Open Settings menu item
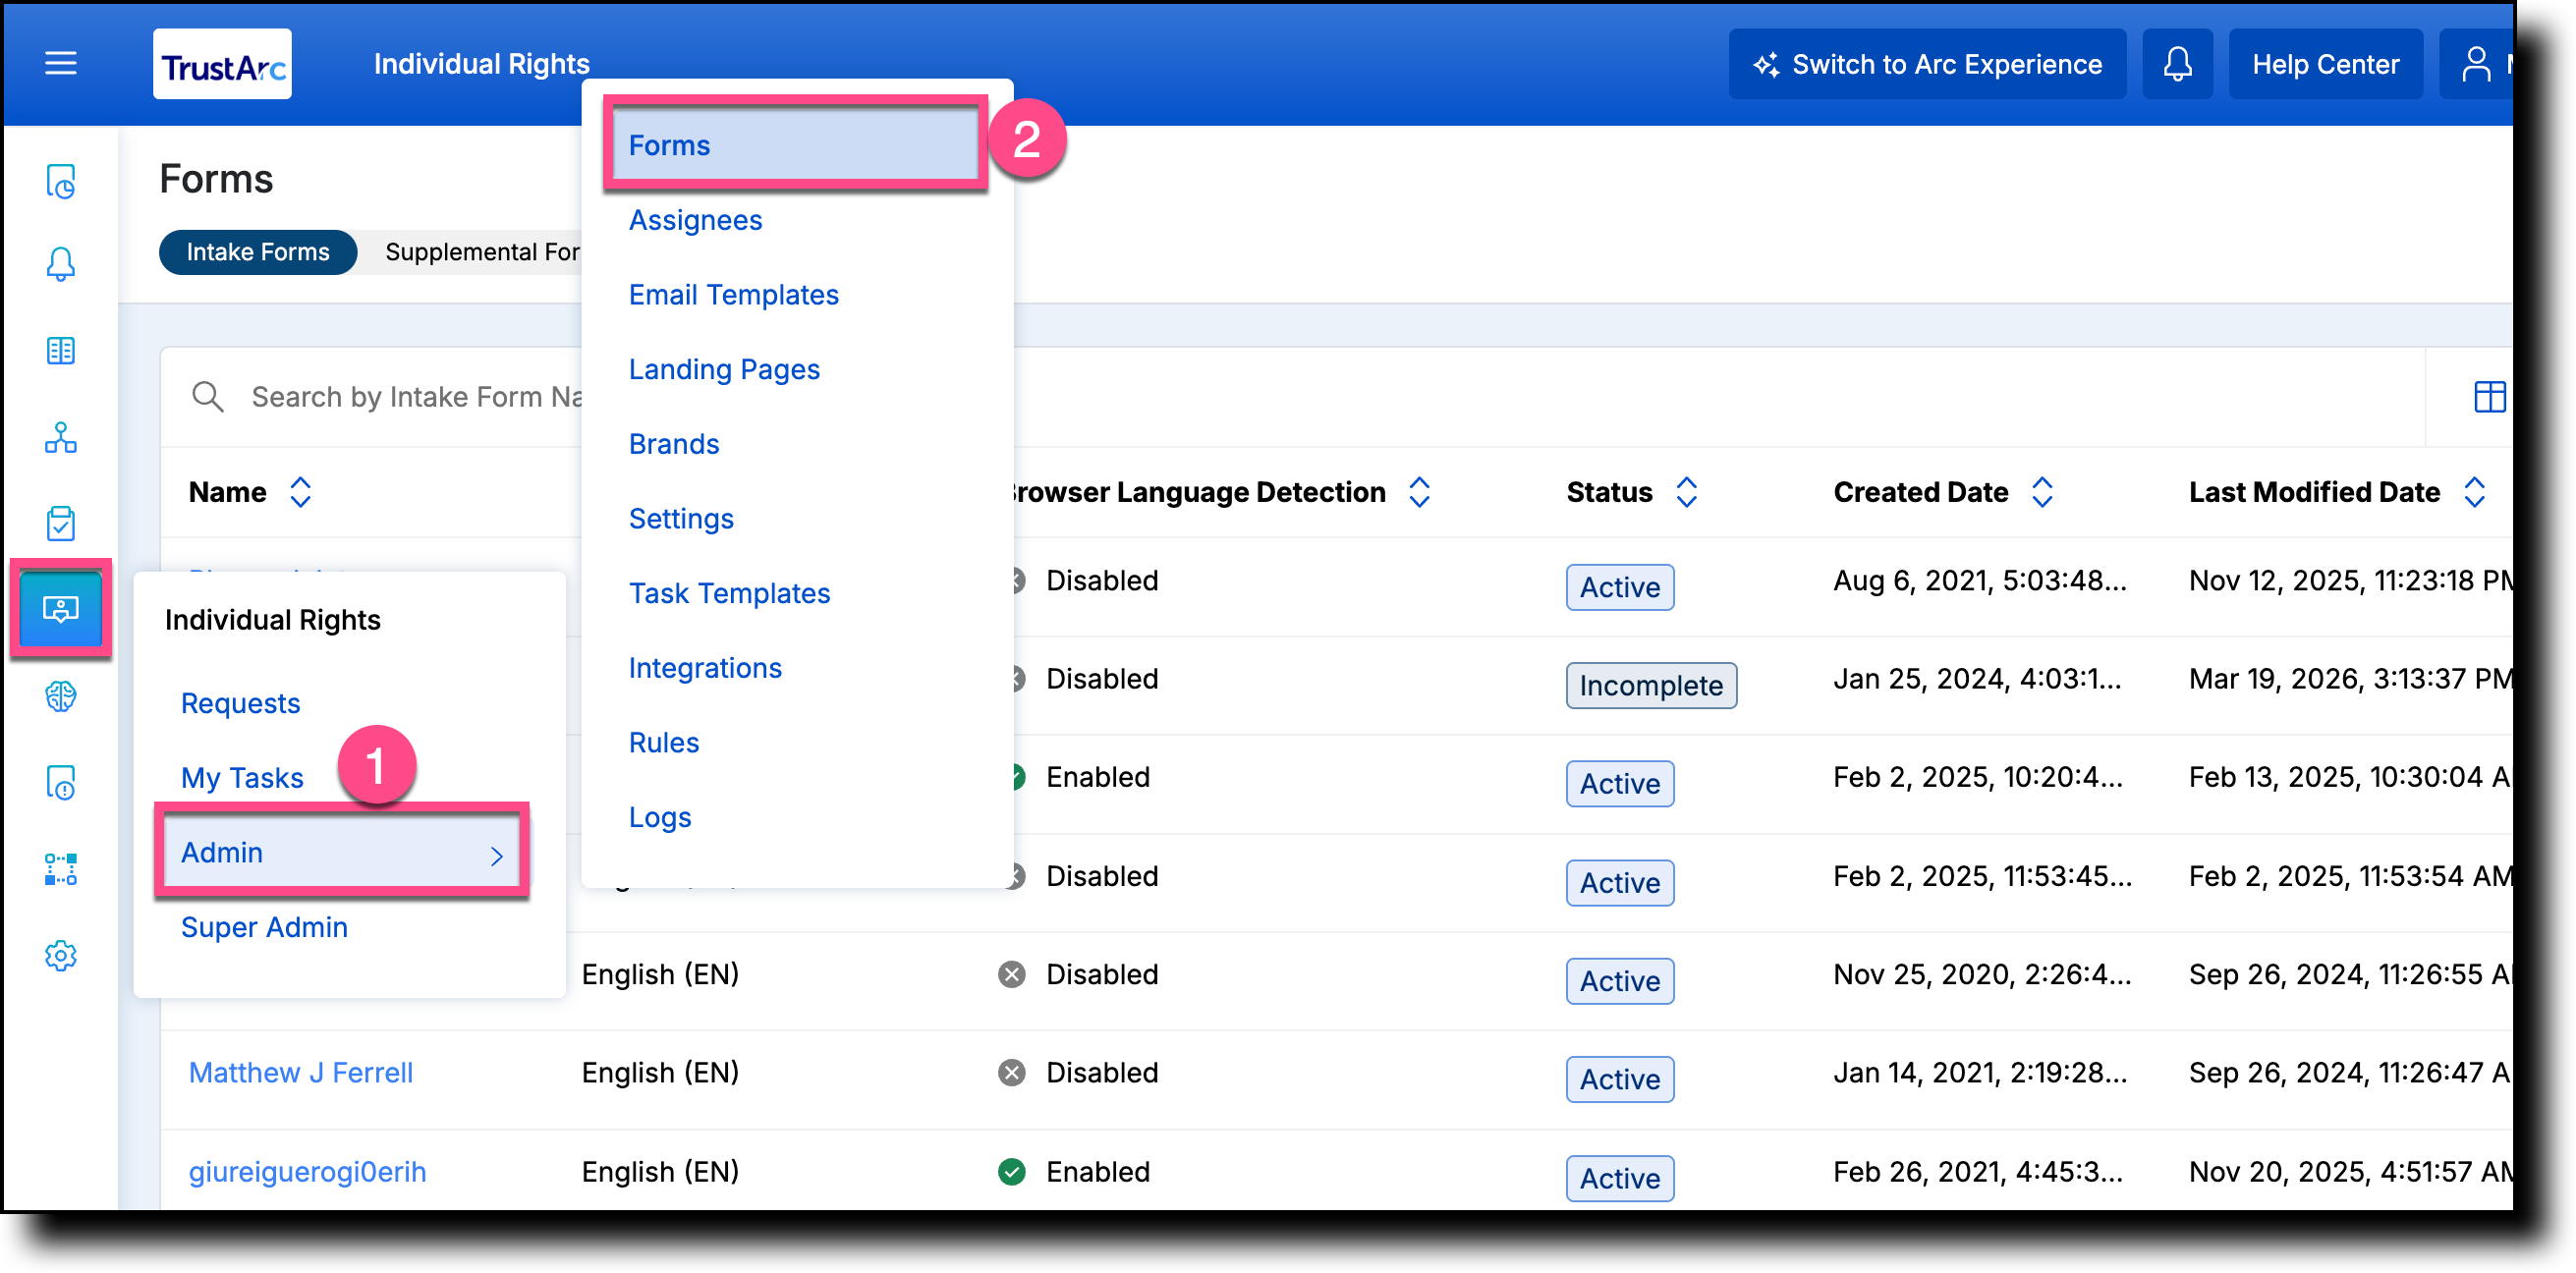The height and width of the screenshot is (1273, 2576). click(680, 519)
